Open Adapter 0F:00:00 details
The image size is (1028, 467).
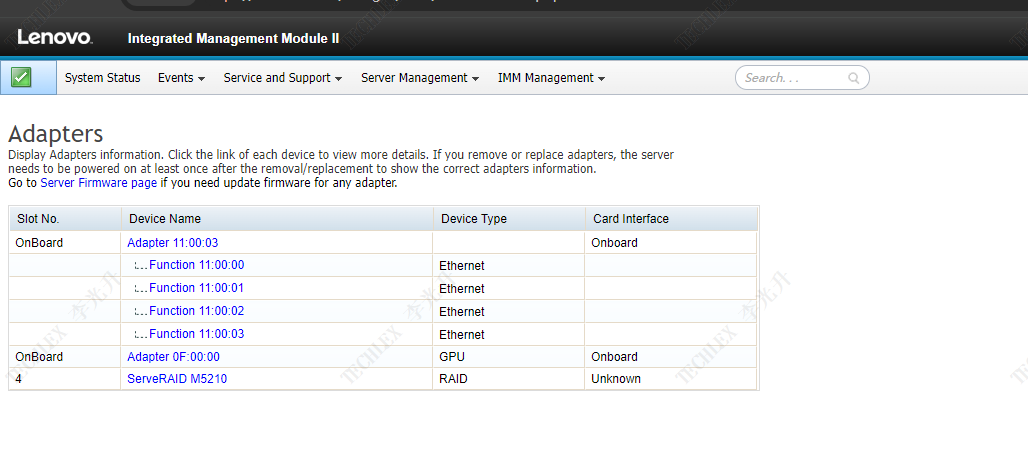click(173, 357)
